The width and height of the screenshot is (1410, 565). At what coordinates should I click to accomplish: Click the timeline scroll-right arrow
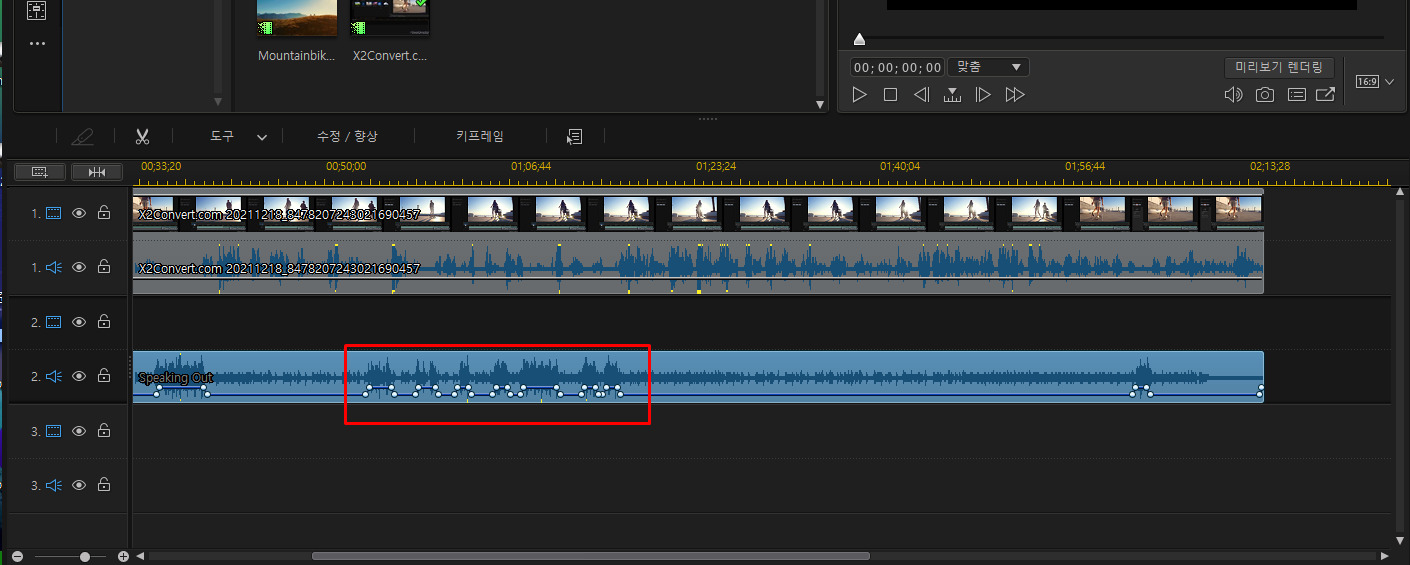pos(1384,556)
